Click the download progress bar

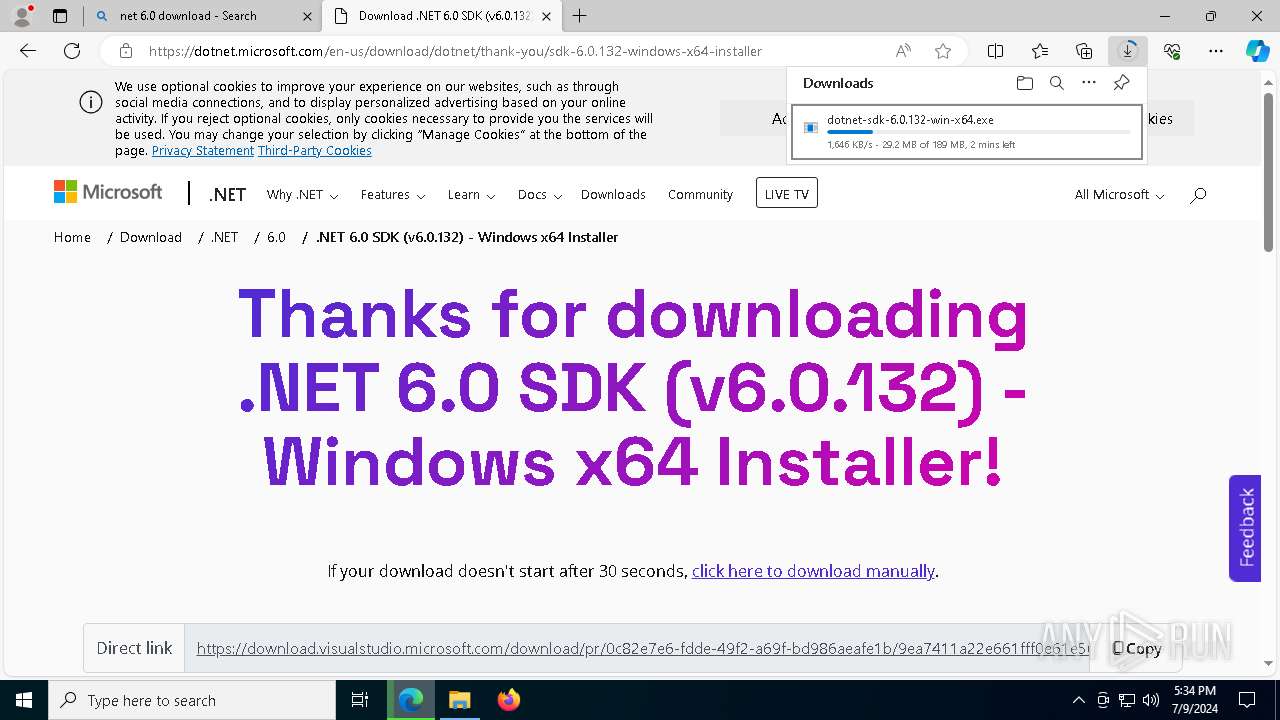tap(978, 132)
